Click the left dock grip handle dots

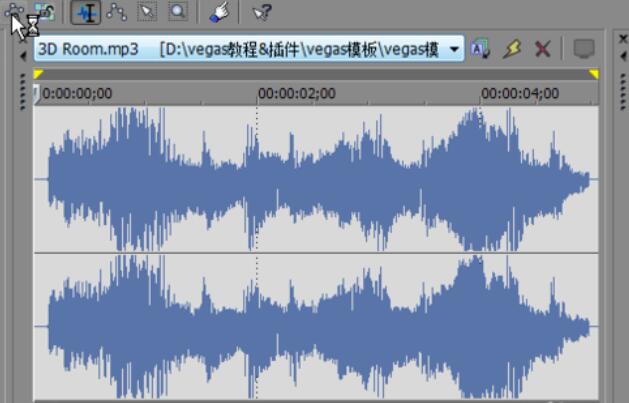point(23,91)
